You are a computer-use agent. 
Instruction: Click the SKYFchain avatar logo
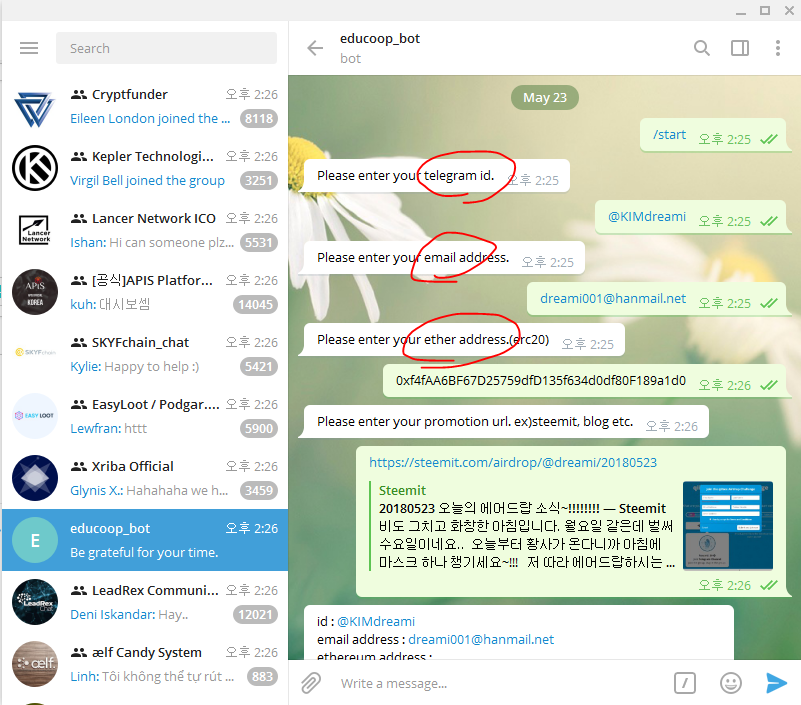(35, 354)
